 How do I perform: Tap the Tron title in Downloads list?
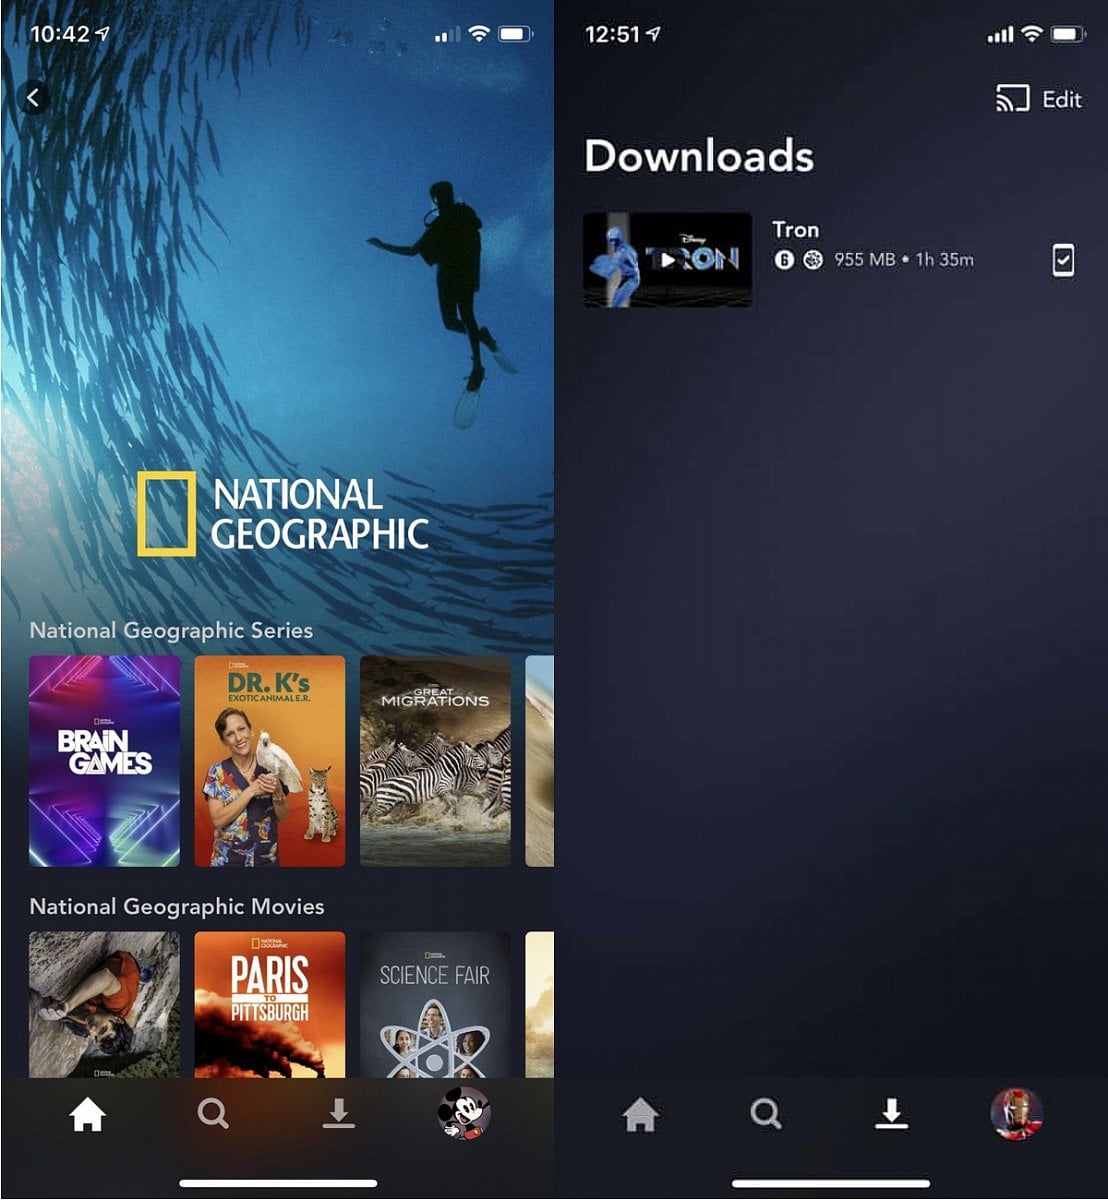795,230
